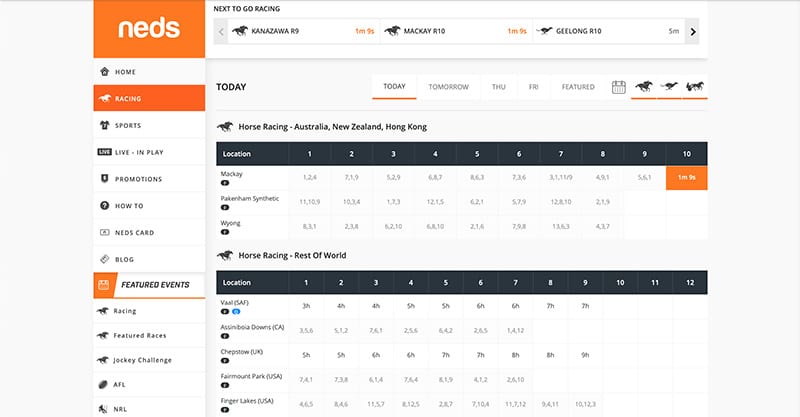This screenshot has height=417, width=800.
Task: Click horse icon beside Rest Of World heading
Action: click(x=225, y=255)
